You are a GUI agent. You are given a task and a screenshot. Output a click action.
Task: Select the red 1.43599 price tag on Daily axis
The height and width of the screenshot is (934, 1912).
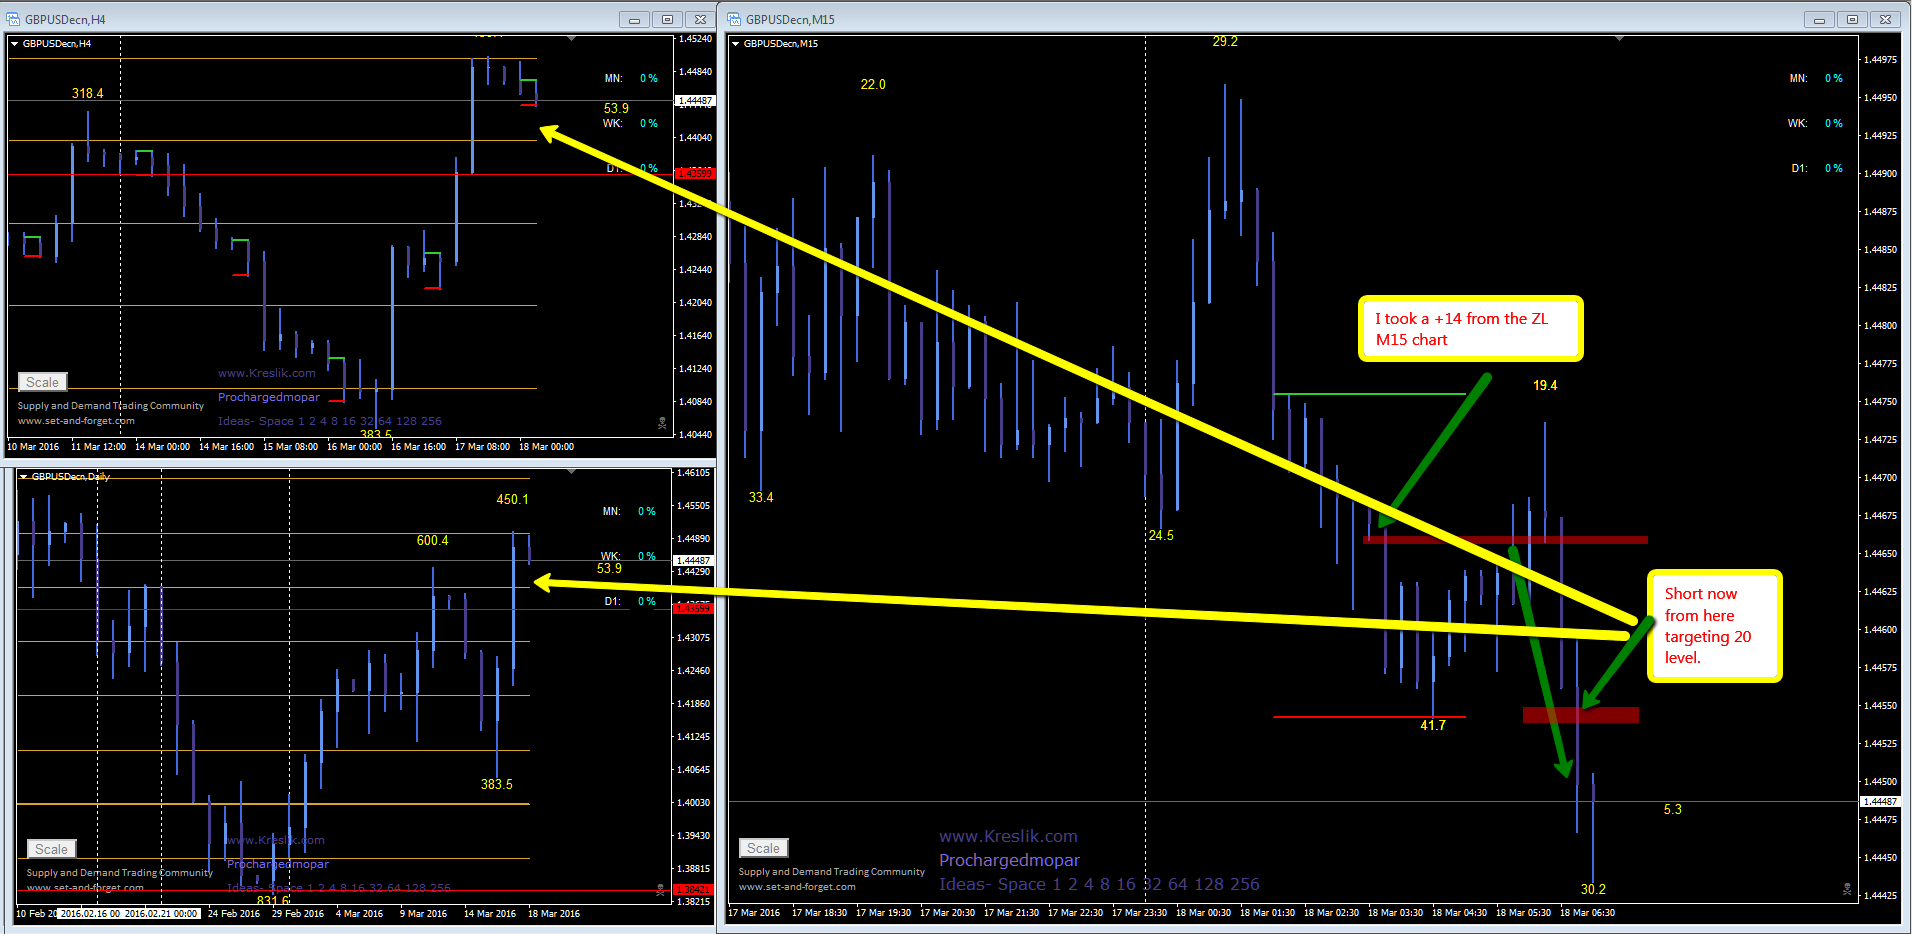(x=693, y=608)
